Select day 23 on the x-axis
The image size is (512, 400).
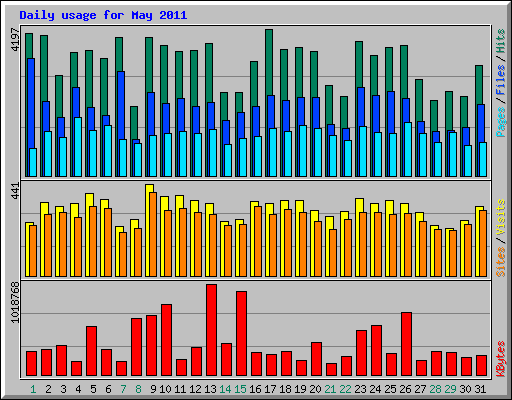(x=360, y=389)
